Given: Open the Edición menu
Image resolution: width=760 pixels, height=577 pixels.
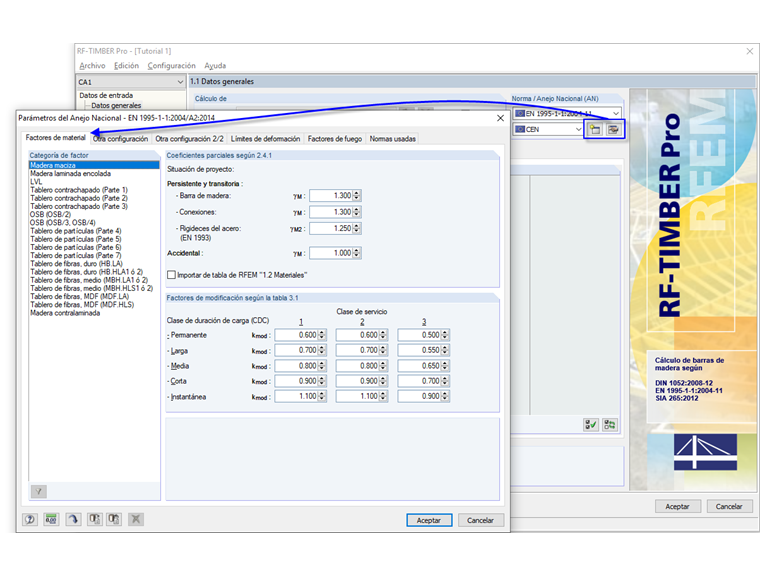Looking at the screenshot, I should pos(126,65).
